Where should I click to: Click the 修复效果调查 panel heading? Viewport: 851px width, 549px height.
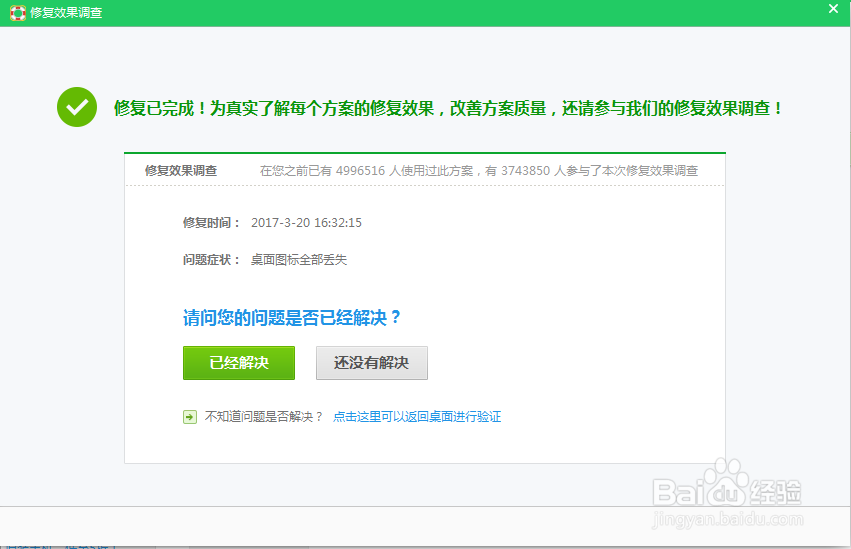pos(181,171)
